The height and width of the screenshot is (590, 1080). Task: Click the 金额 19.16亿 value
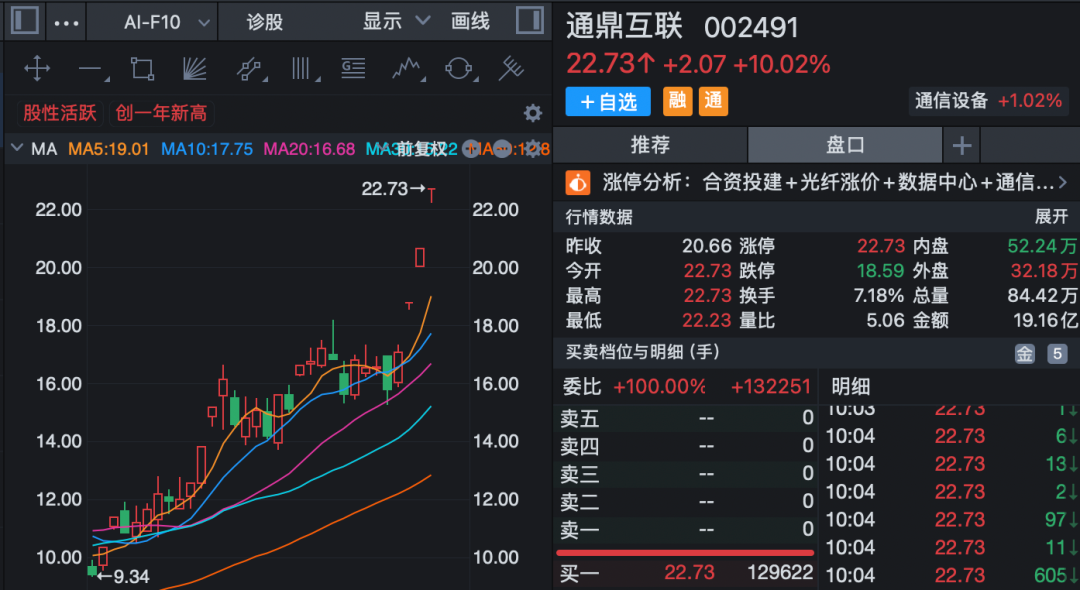pyautogui.click(x=1046, y=321)
